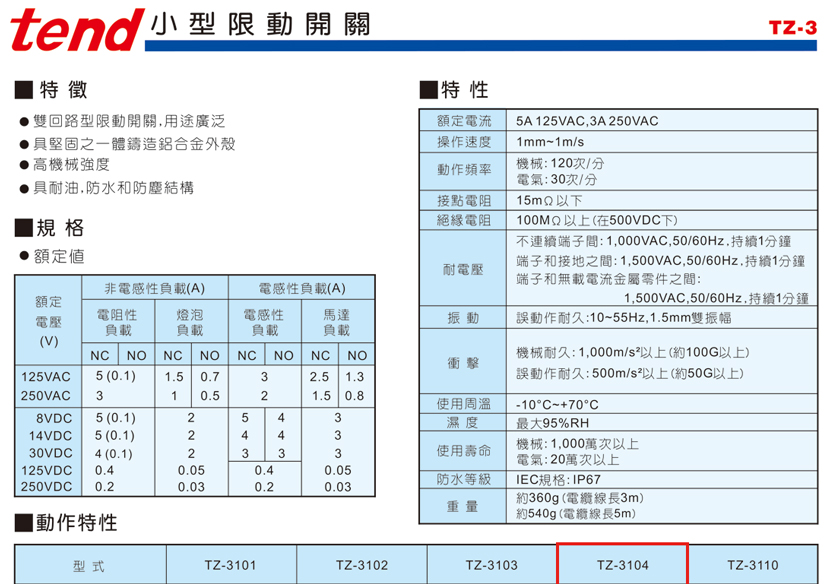Viewport: 830px width, 584px height.
Task: Click the 額定電流 row label
Action: (464, 121)
